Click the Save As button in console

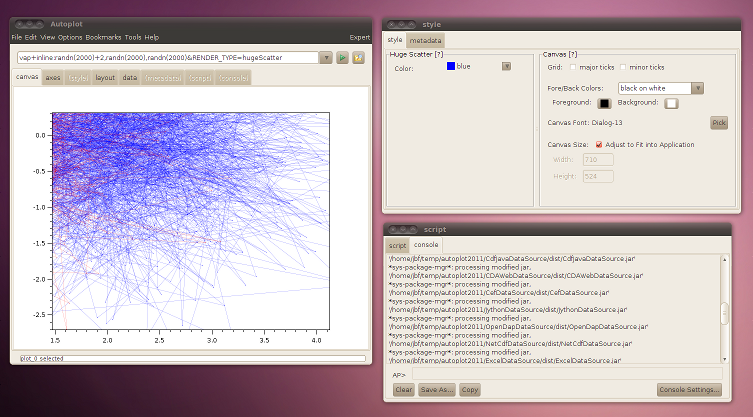pos(437,390)
